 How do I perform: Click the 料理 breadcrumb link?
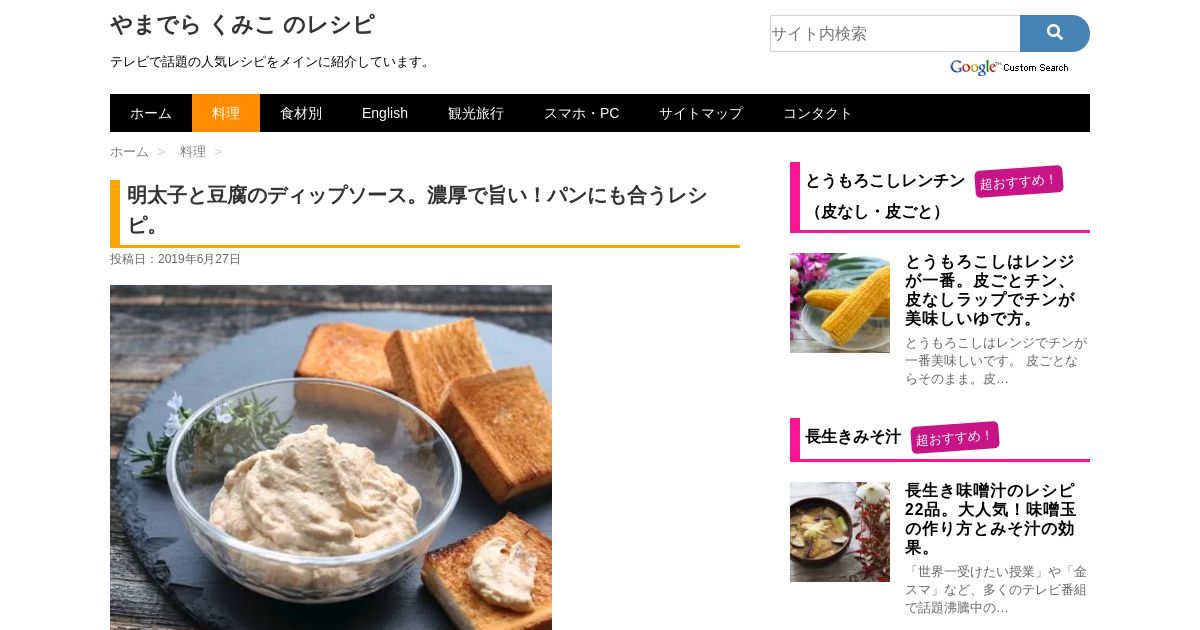[x=193, y=152]
